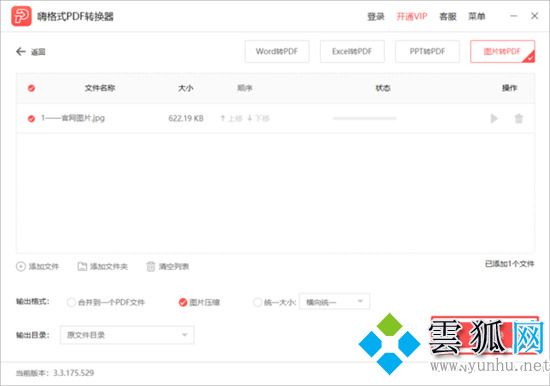550x386 pixels.
Task: Click the clear list trash icon
Action: pyautogui.click(x=150, y=266)
